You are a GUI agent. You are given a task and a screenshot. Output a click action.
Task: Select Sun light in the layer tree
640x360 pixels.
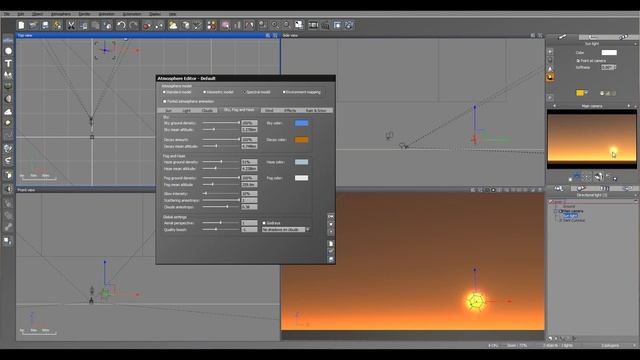point(570,216)
